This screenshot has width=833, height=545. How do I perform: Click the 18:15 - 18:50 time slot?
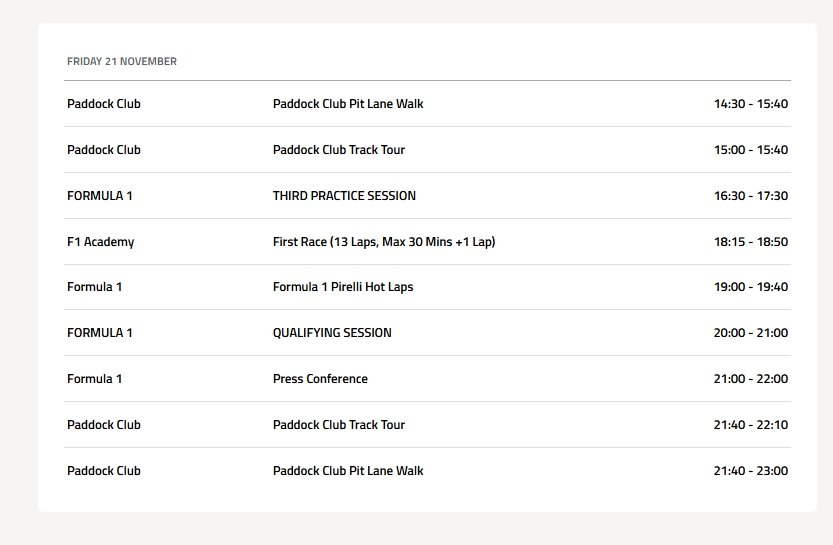coord(750,242)
